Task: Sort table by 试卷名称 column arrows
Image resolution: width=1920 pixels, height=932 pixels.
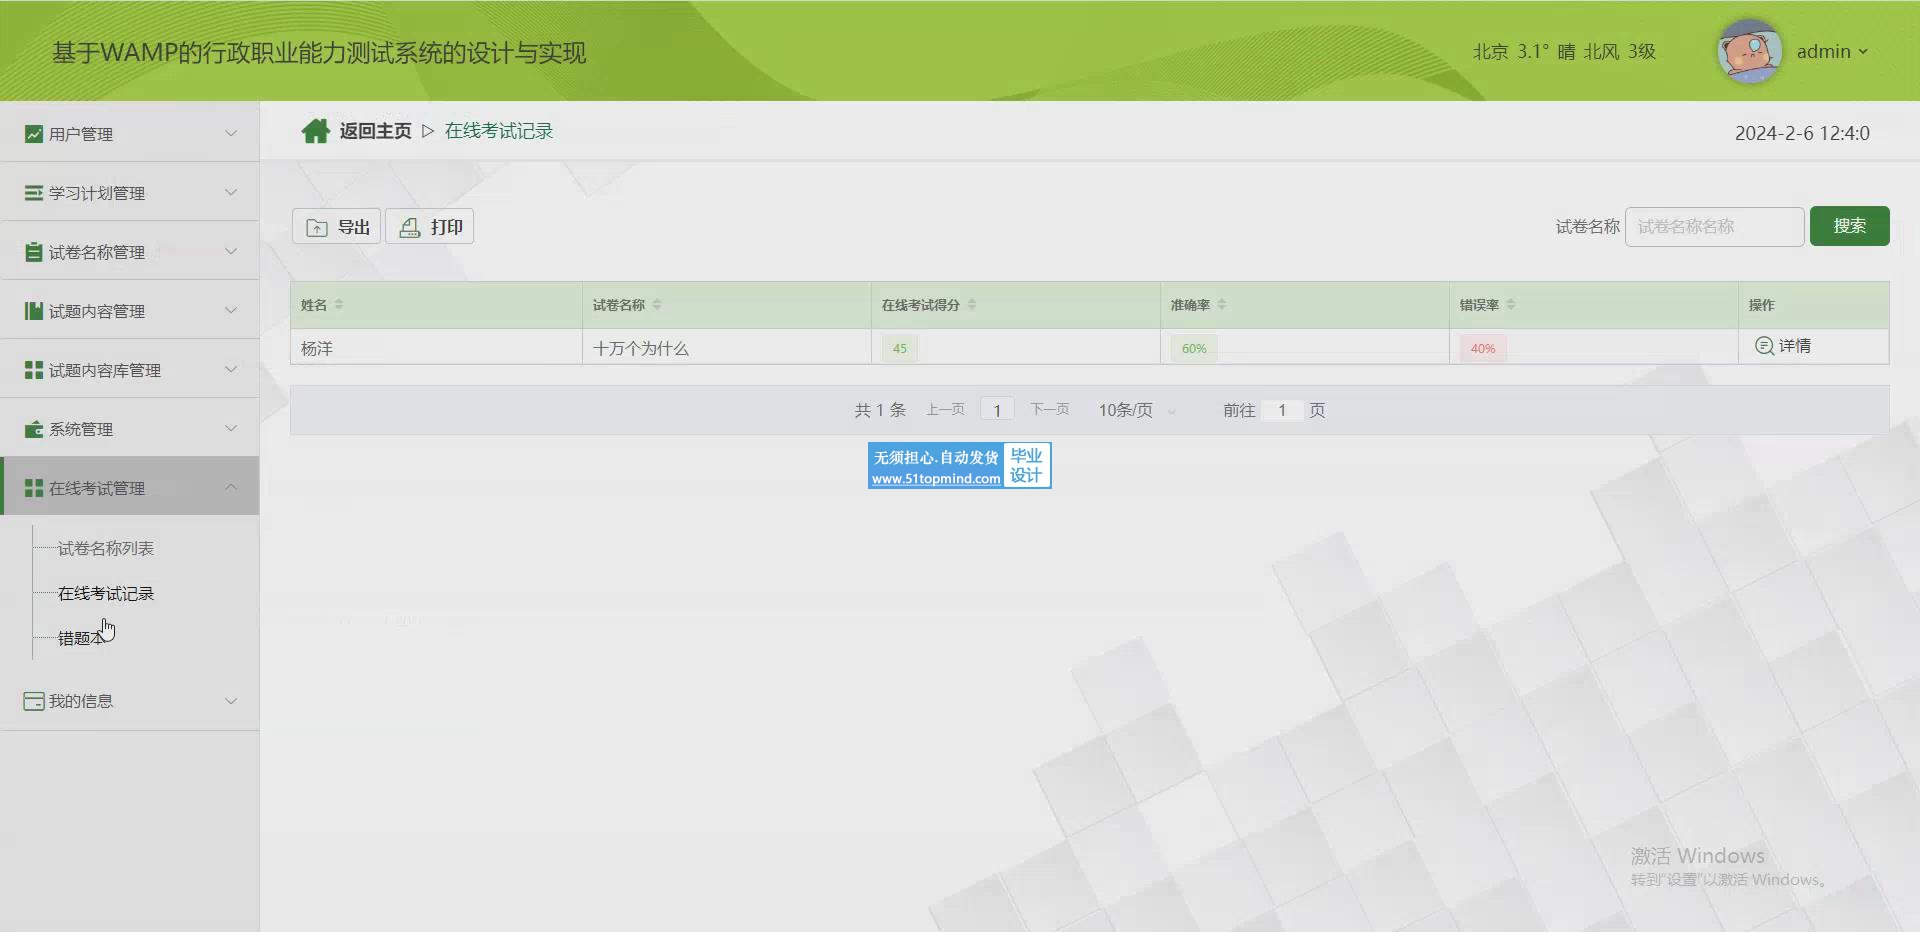Action: pyautogui.click(x=657, y=304)
